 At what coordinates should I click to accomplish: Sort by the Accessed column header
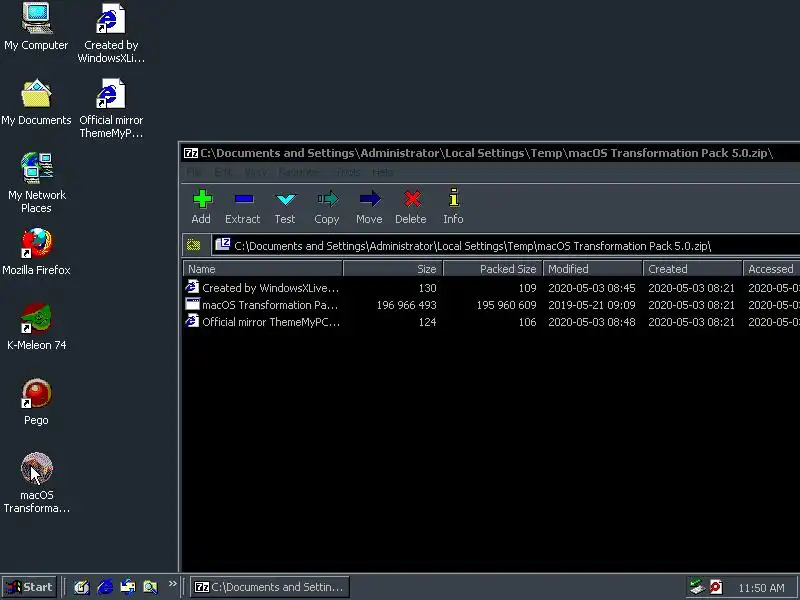(771, 269)
